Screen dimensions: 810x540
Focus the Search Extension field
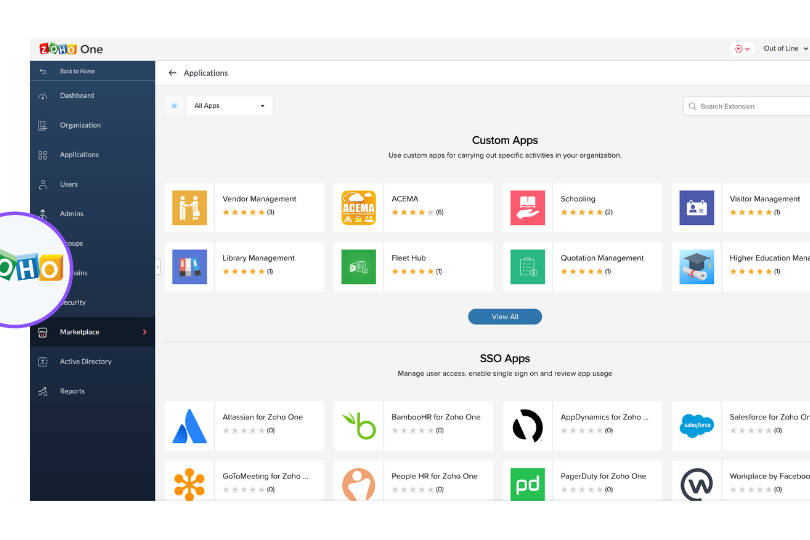[750, 106]
